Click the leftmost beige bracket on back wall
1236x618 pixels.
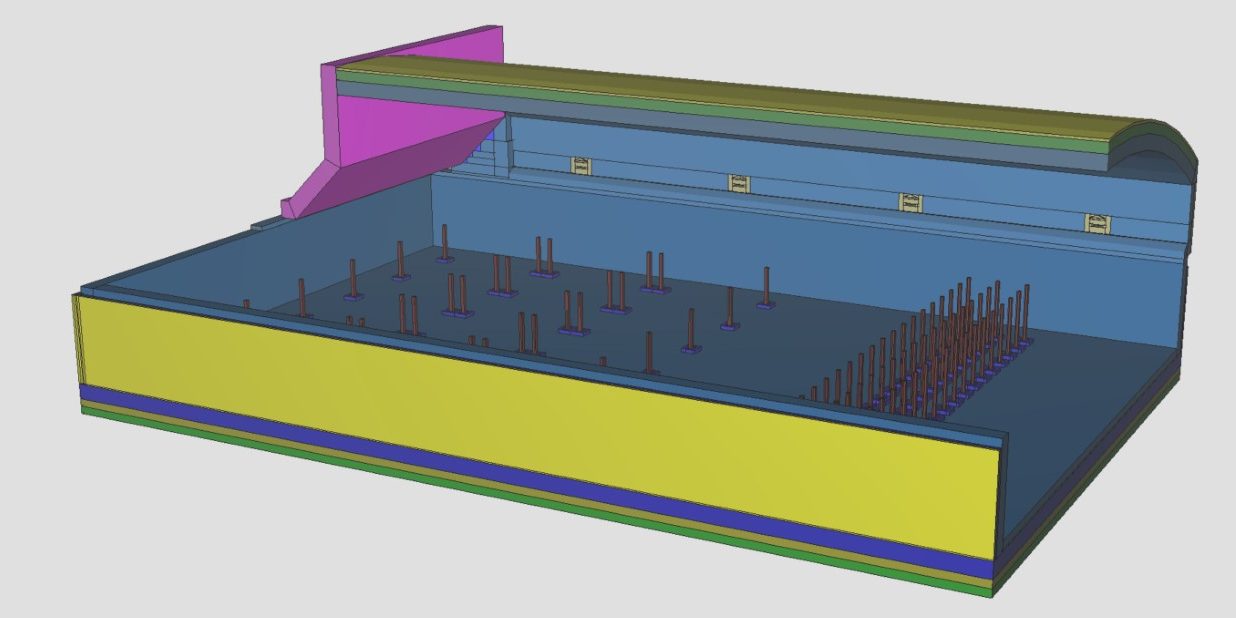pyautogui.click(x=582, y=165)
